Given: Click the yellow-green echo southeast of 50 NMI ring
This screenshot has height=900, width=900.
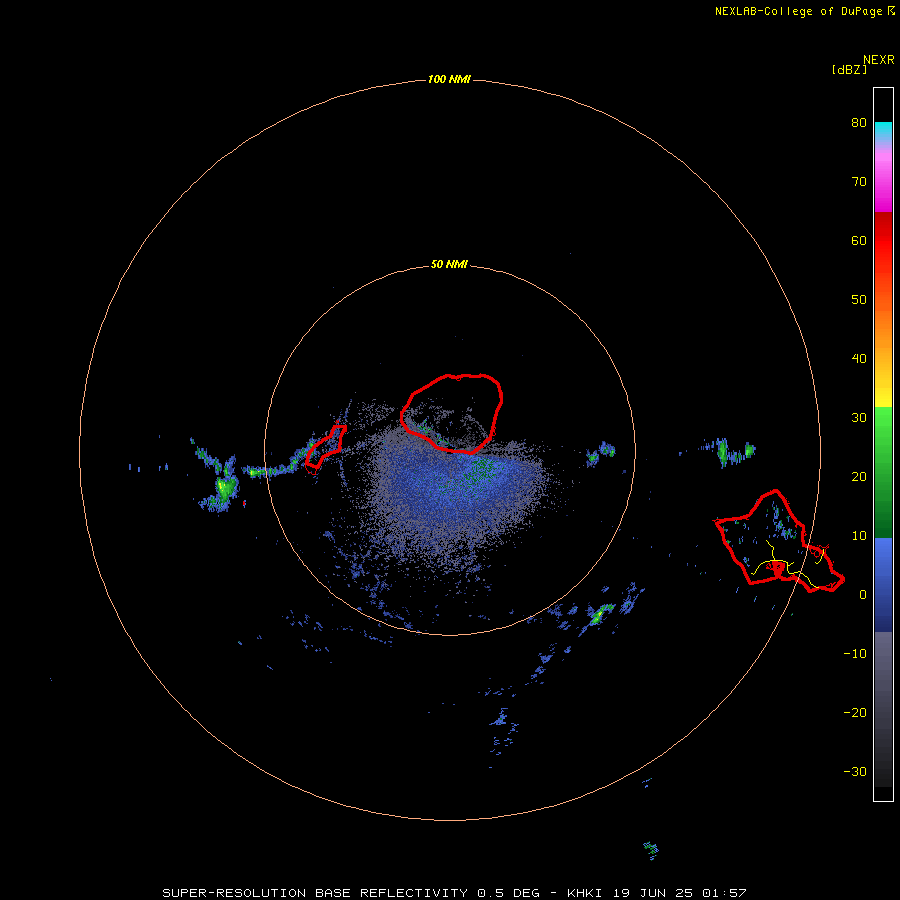Looking at the screenshot, I should point(599,615).
